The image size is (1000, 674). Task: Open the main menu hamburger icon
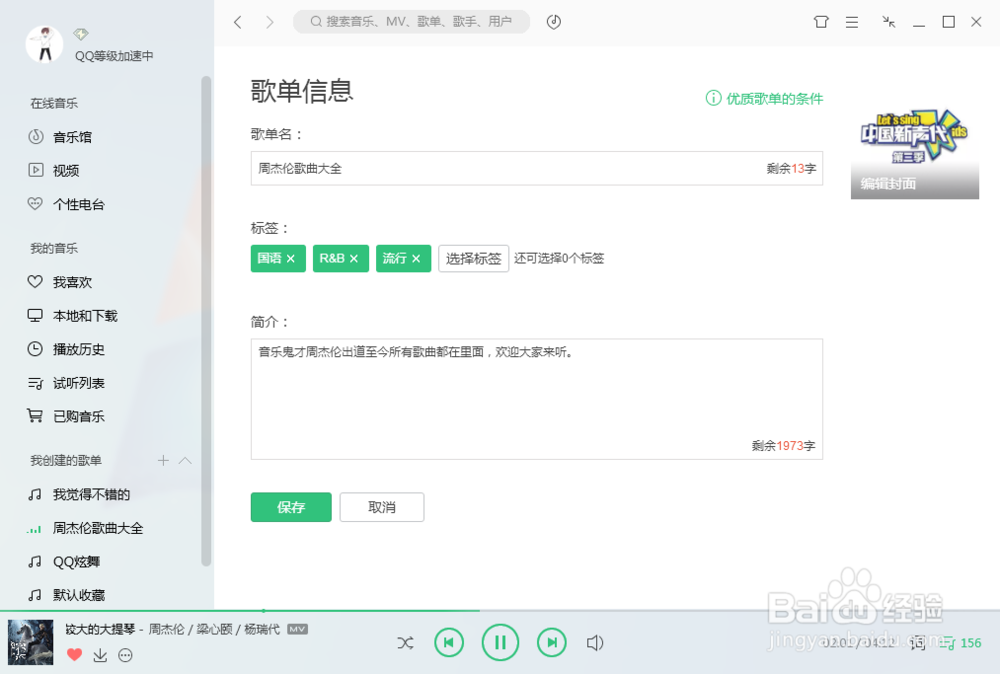(852, 21)
